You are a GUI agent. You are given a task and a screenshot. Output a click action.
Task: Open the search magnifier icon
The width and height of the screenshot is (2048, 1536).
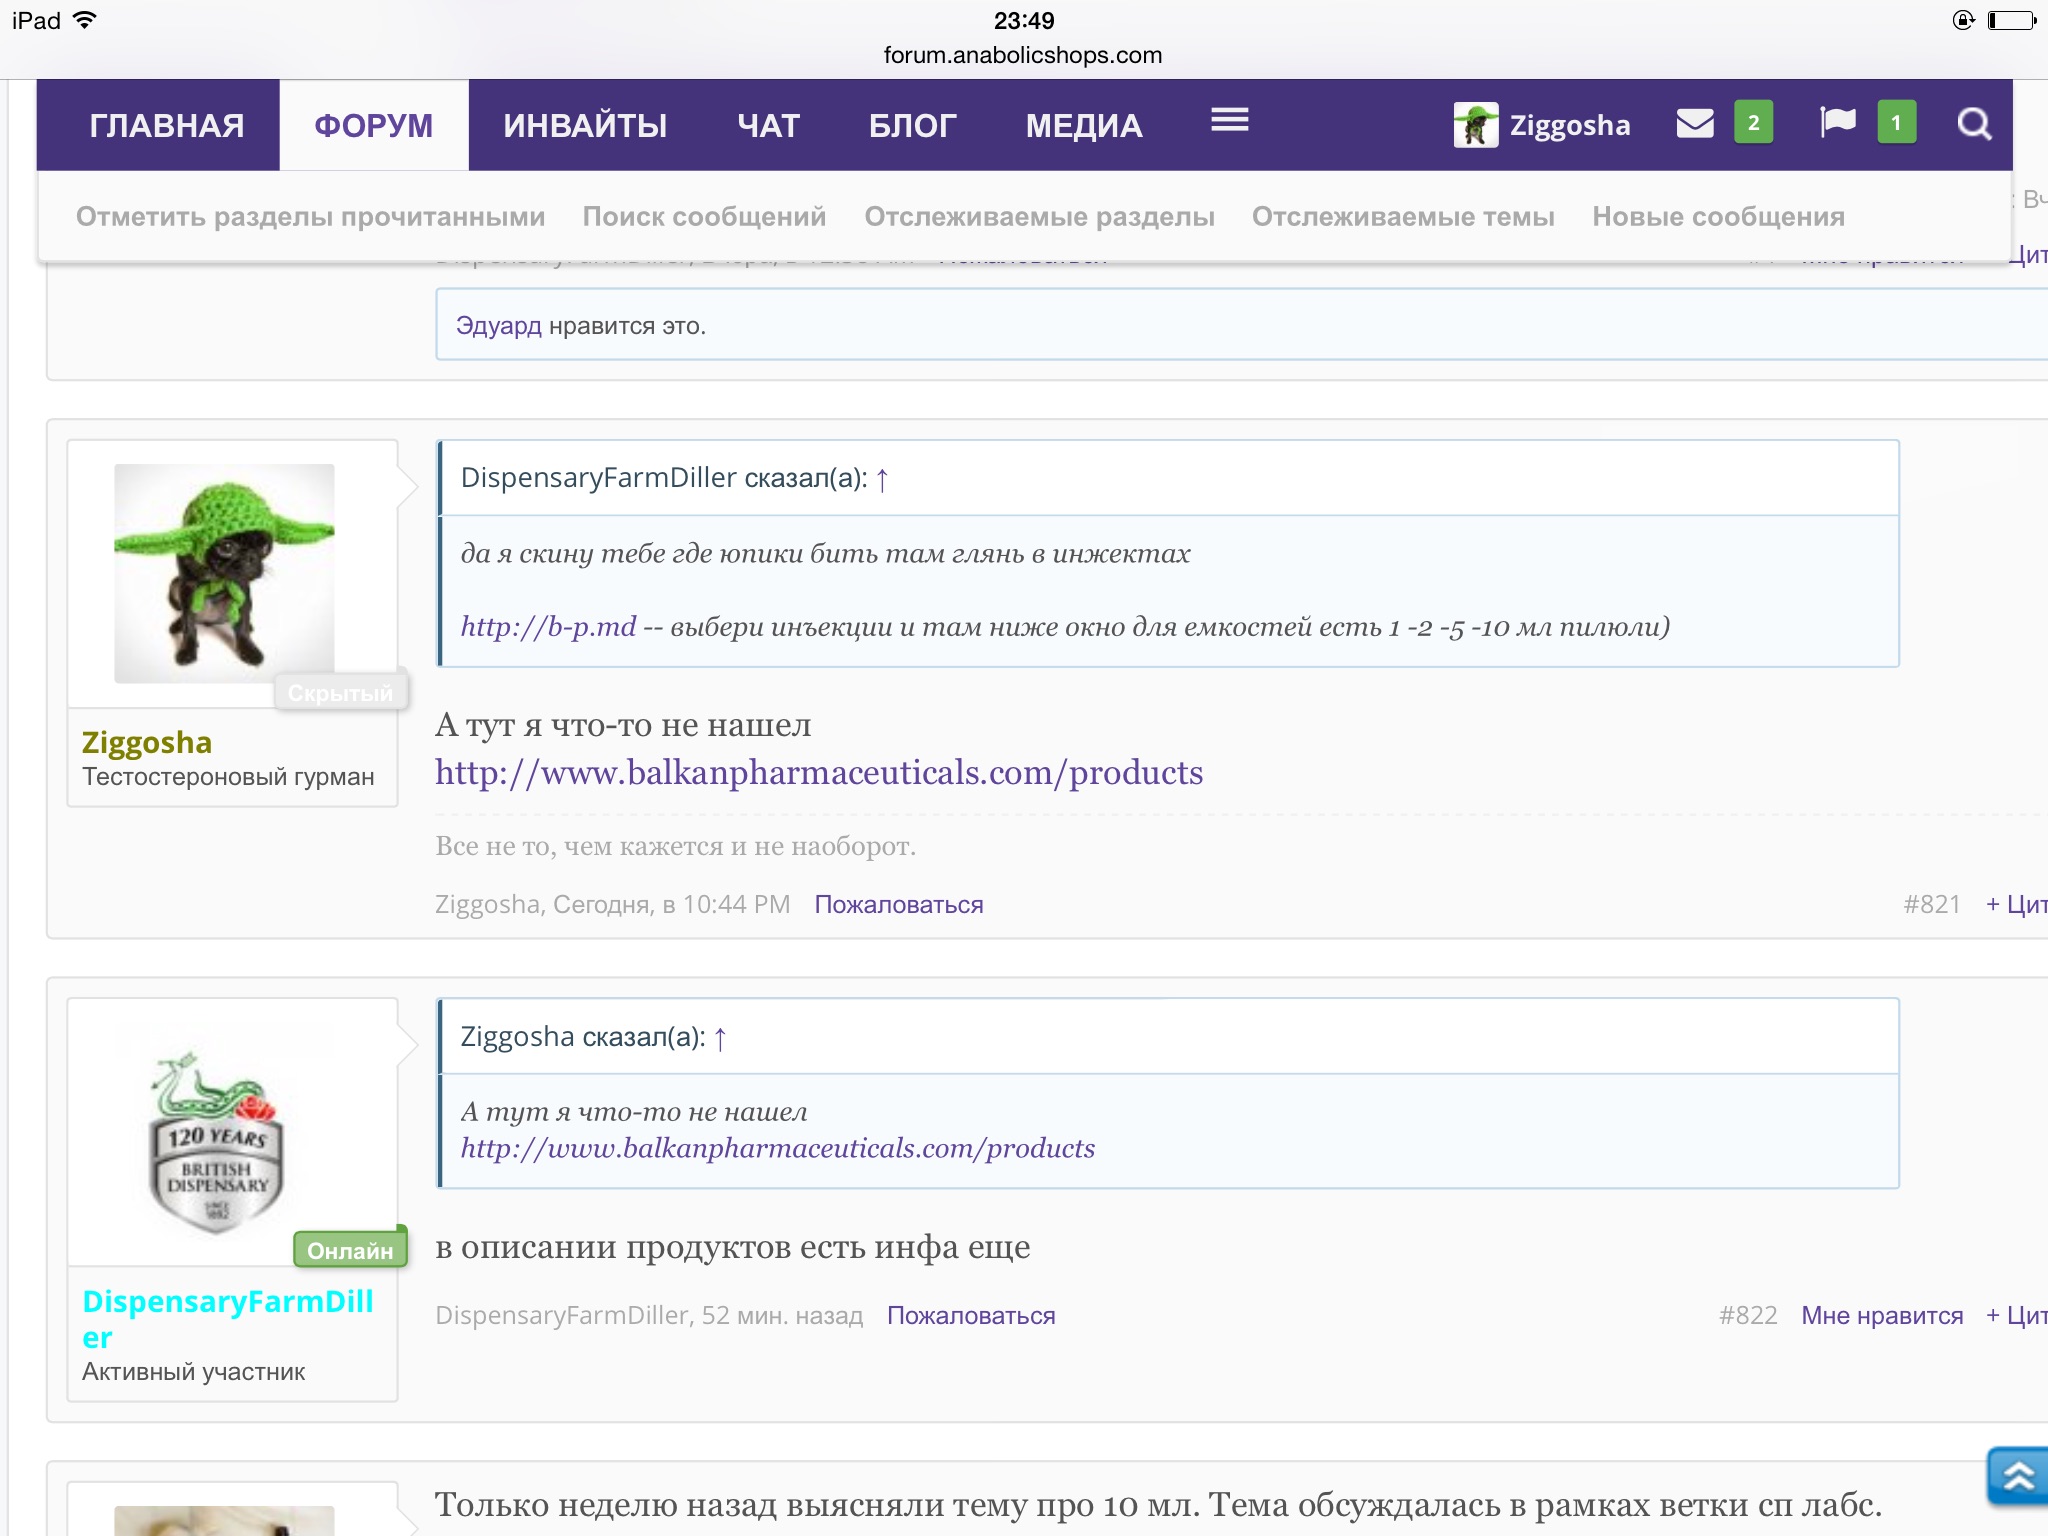tap(1973, 124)
